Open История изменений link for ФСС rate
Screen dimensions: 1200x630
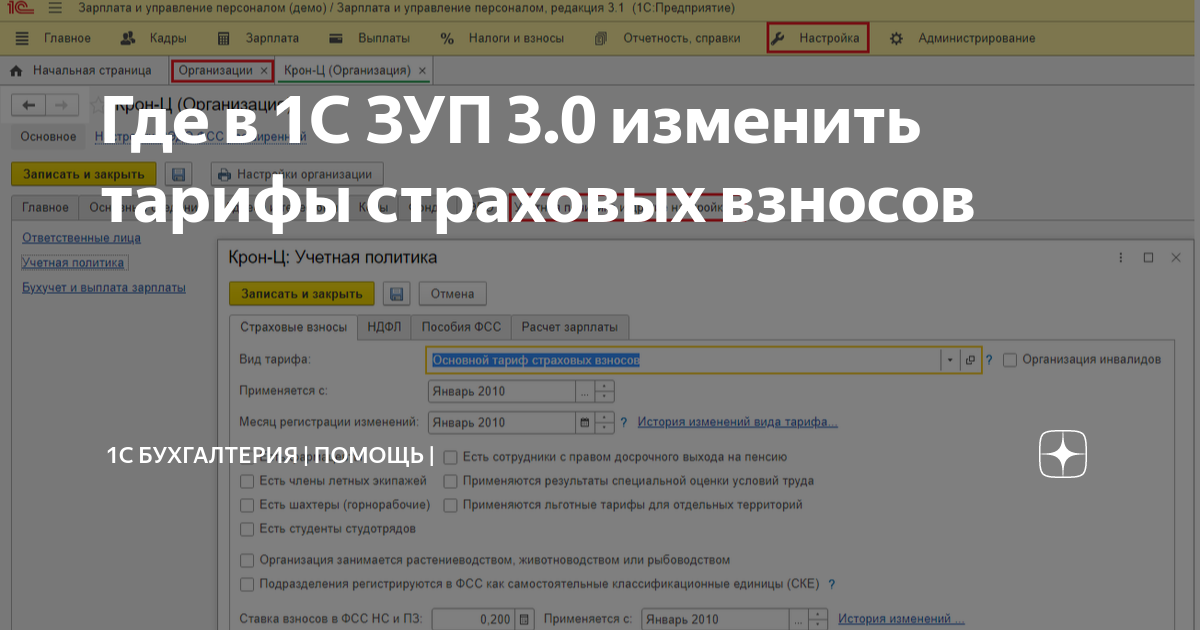(901, 619)
